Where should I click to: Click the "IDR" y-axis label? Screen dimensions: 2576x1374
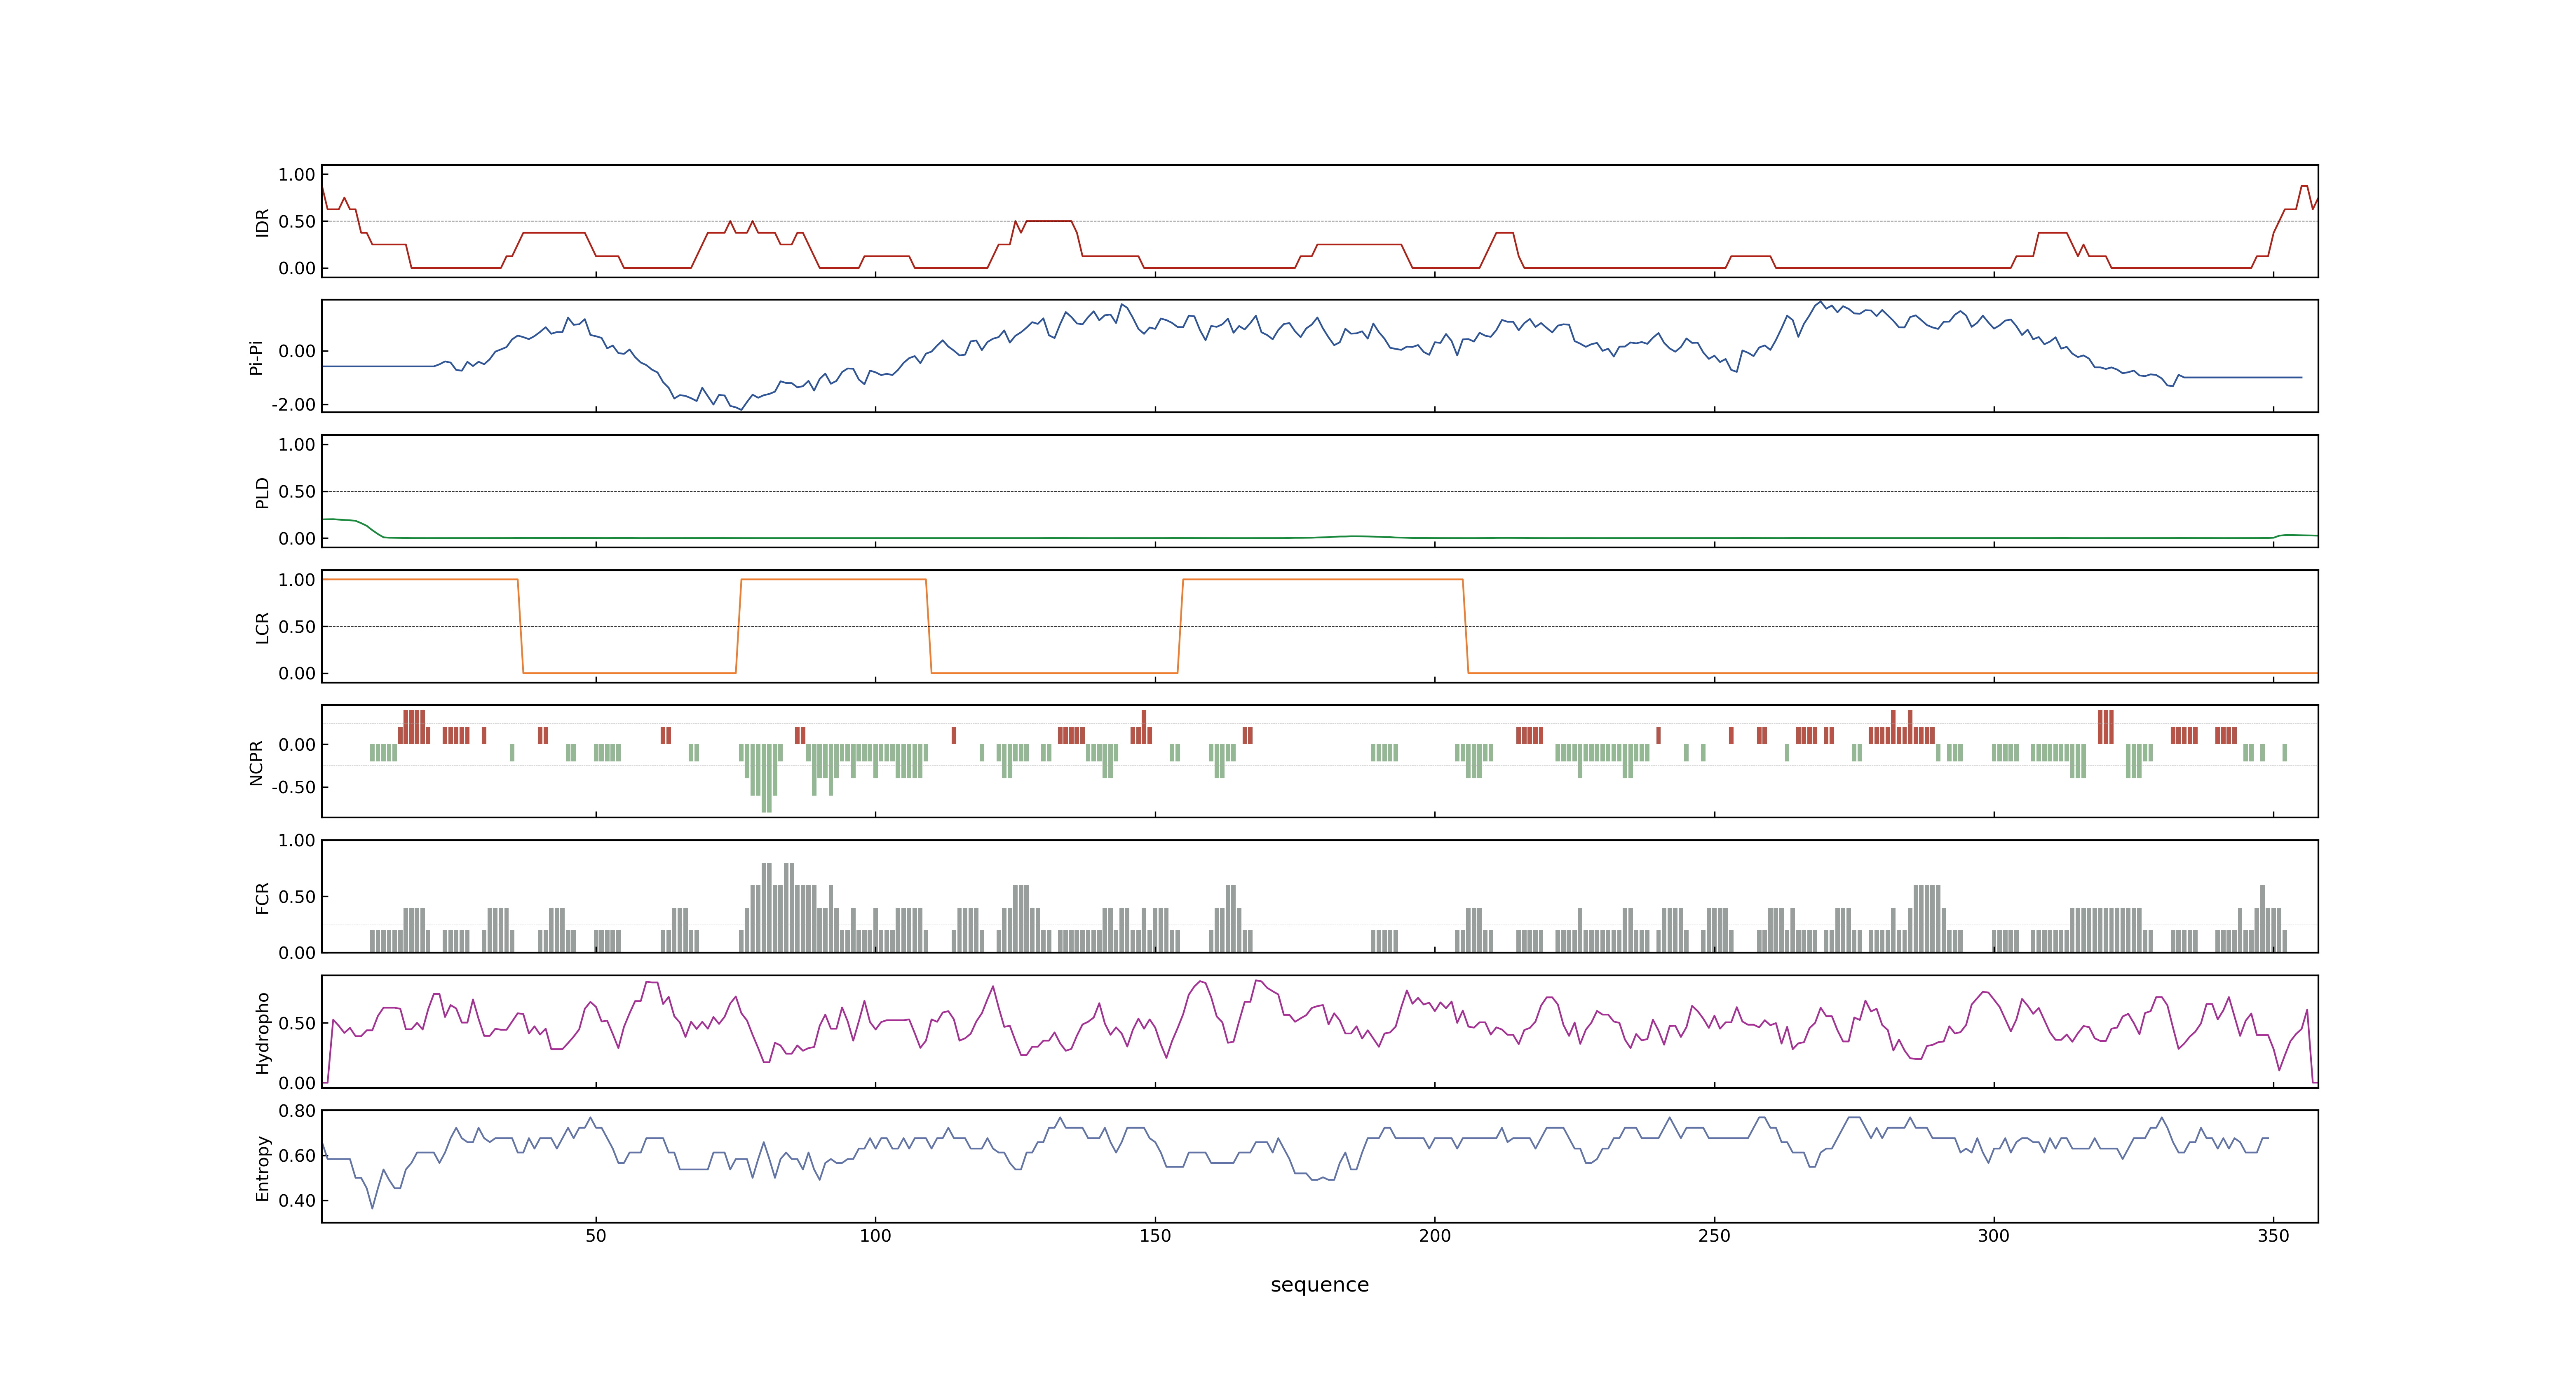click(262, 222)
